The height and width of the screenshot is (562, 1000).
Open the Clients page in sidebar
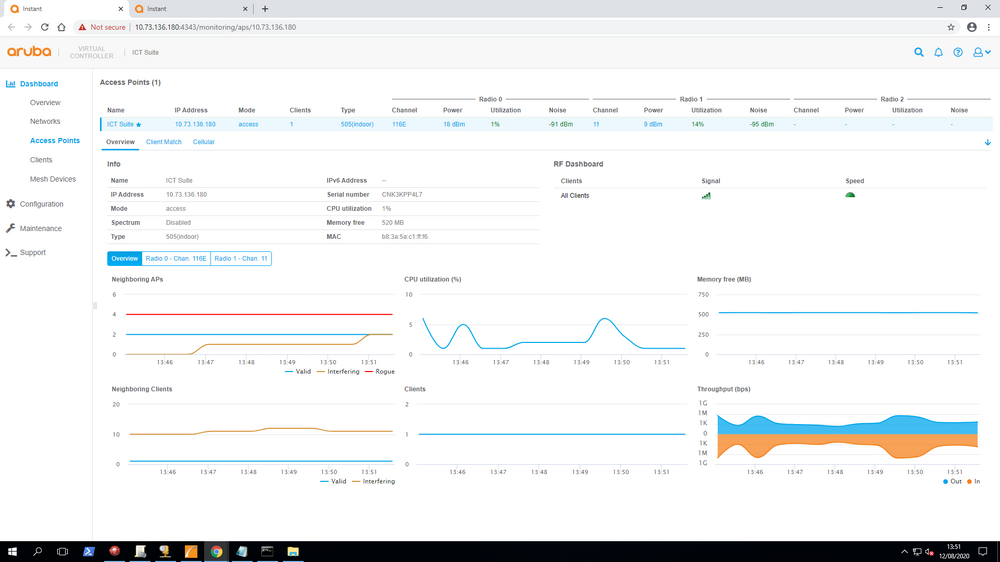[41, 160]
